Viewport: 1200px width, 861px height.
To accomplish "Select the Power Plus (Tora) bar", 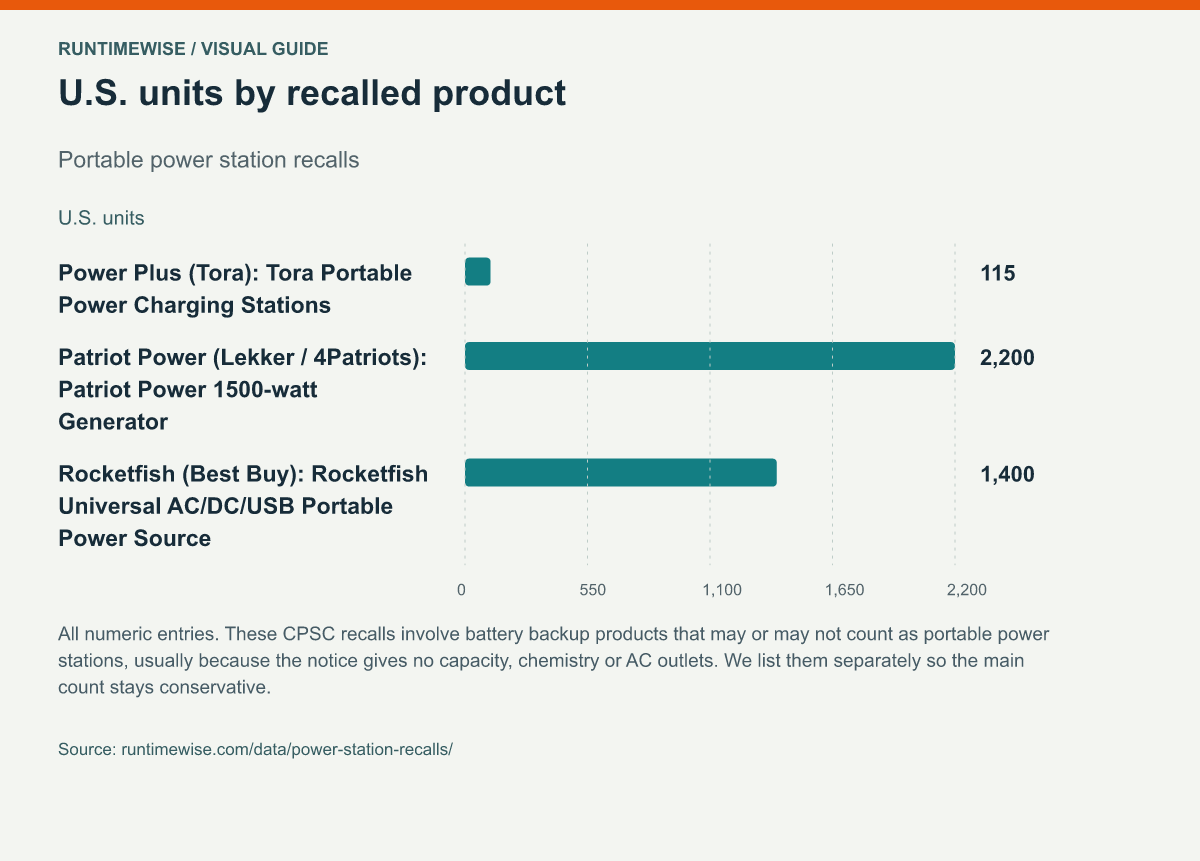I will (478, 272).
